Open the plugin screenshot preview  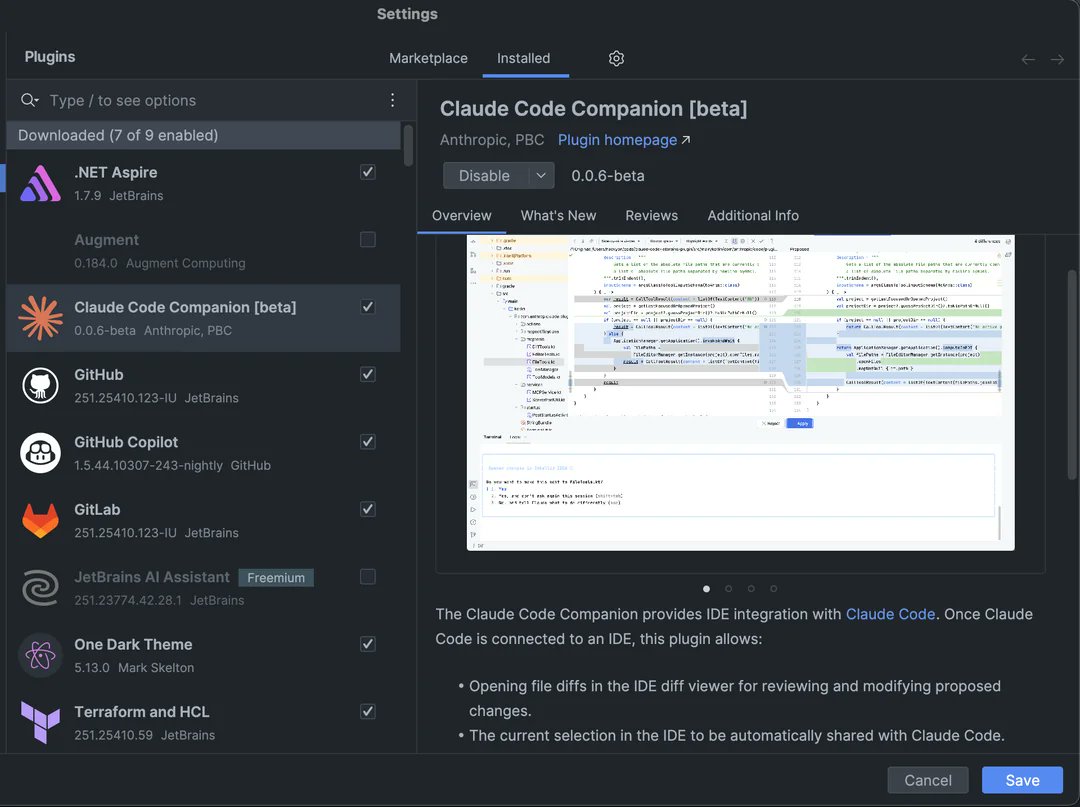pyautogui.click(x=740, y=392)
